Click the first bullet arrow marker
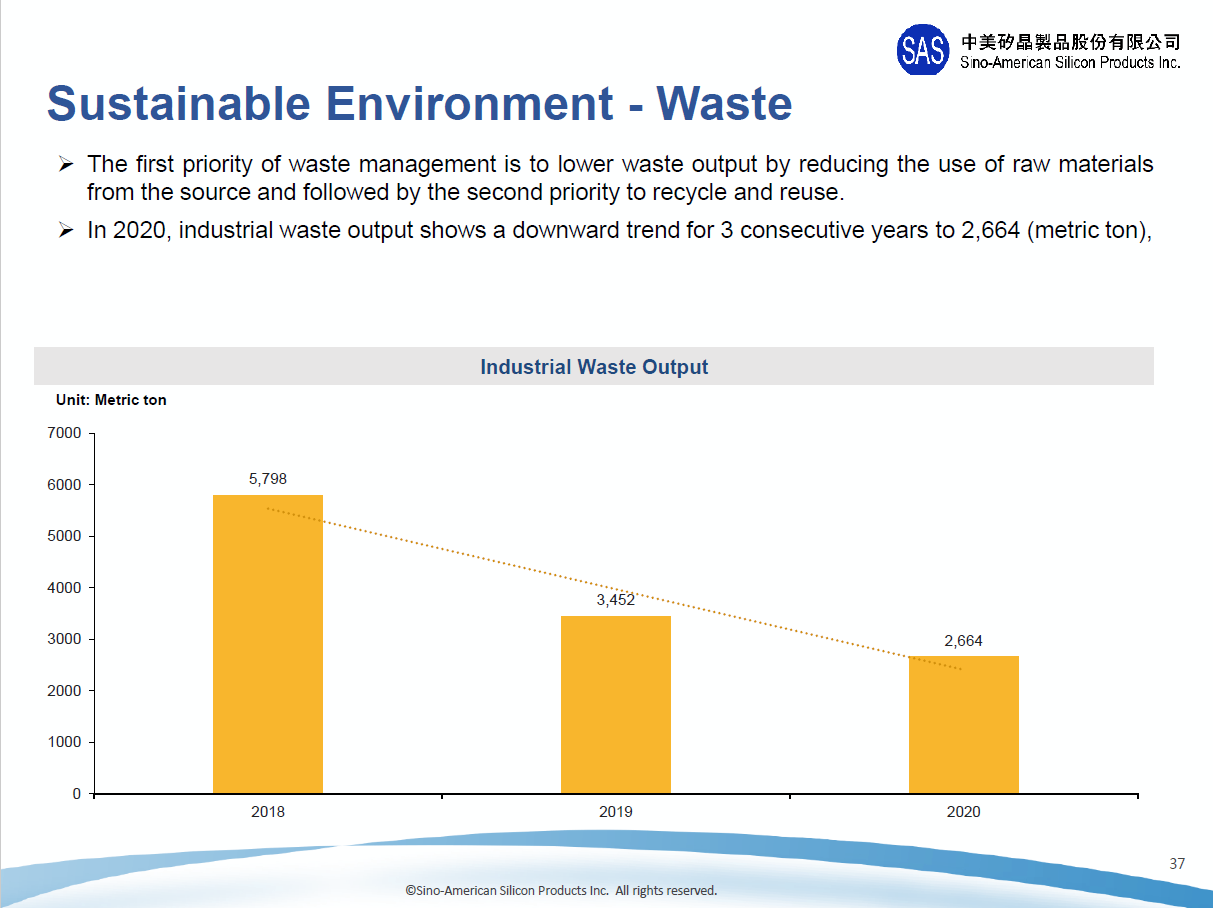1213x908 pixels. (x=66, y=164)
